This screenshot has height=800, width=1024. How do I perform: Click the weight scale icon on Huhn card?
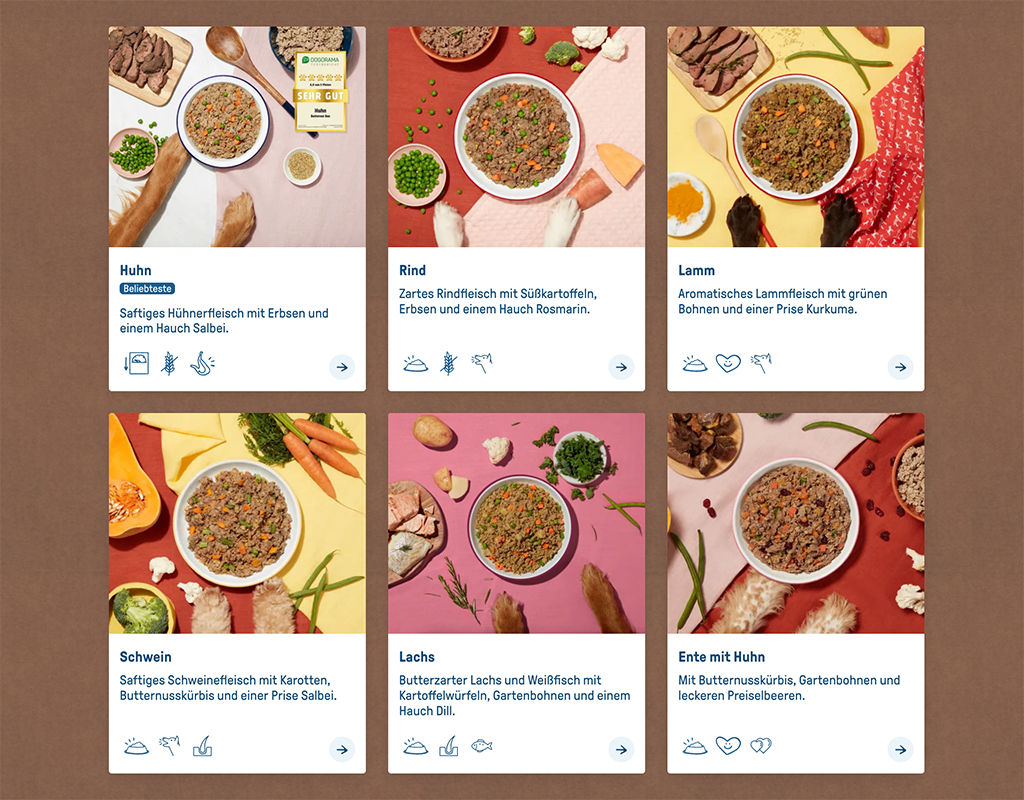136,363
